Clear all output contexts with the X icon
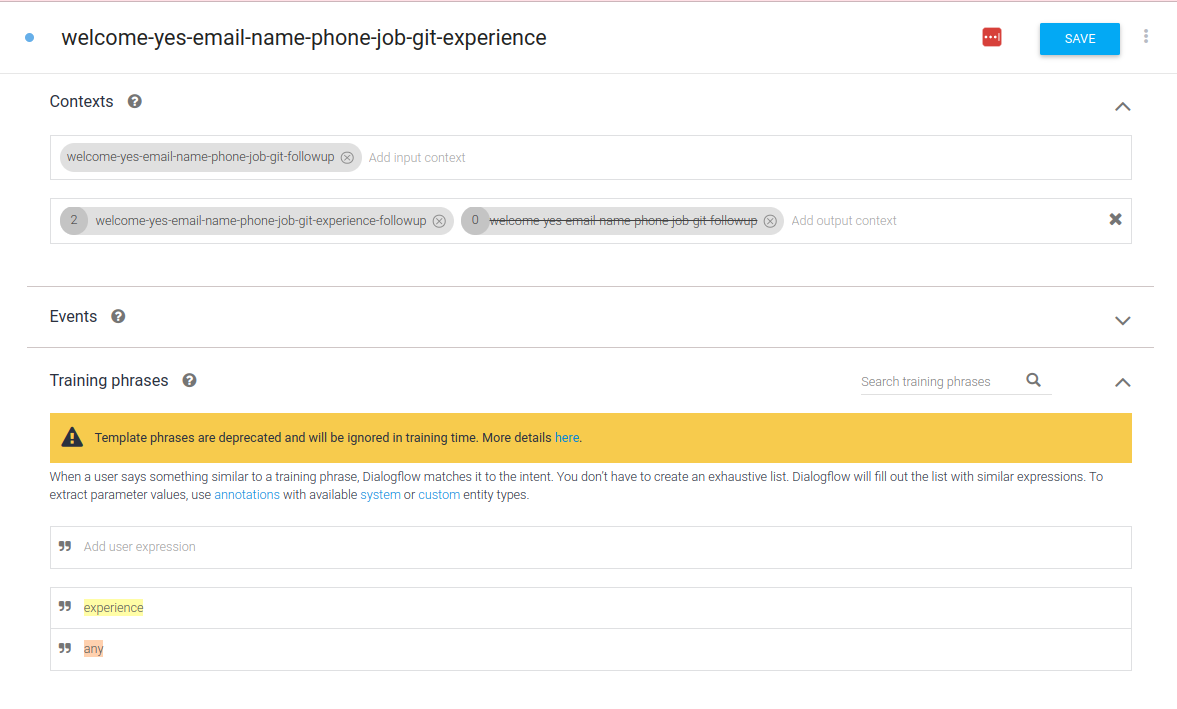Image resolution: width=1177 pixels, height=709 pixels. coord(1115,220)
